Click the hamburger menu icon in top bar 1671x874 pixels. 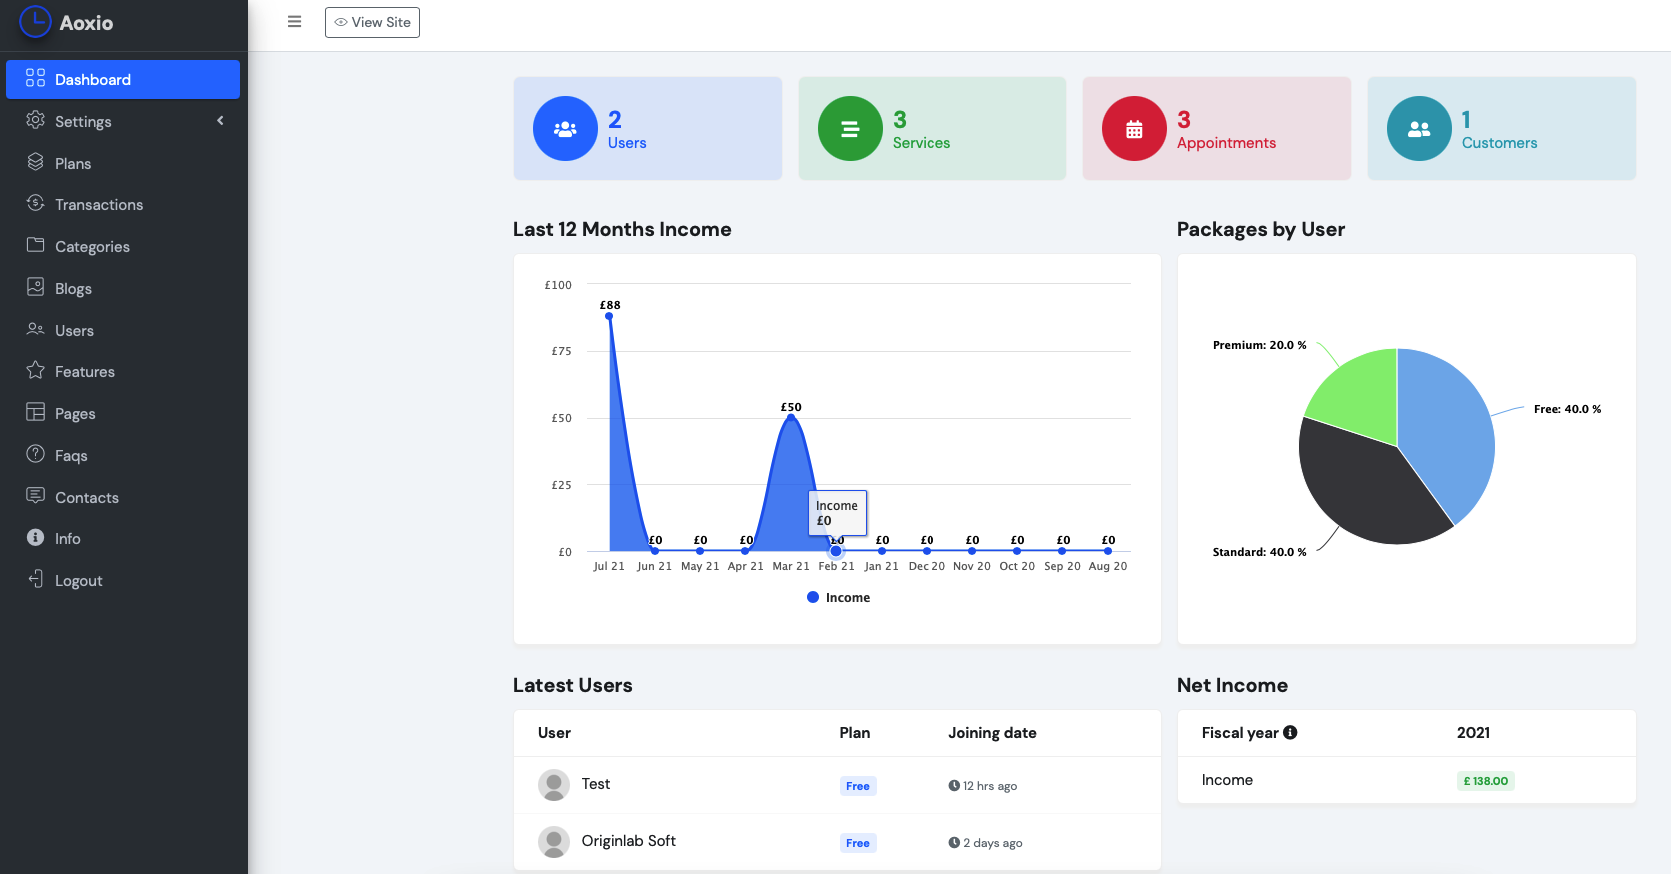tap(294, 22)
